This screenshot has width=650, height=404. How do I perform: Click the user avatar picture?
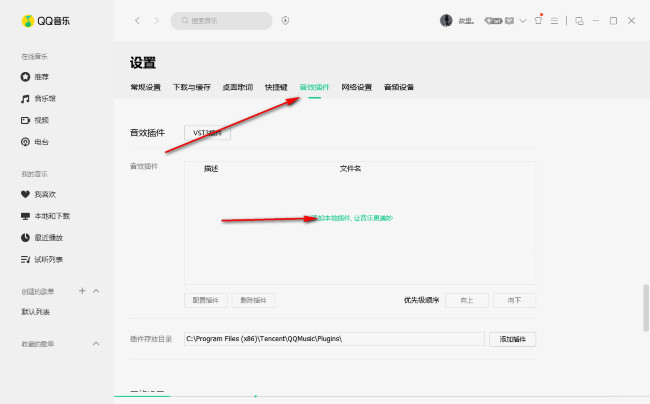click(446, 20)
